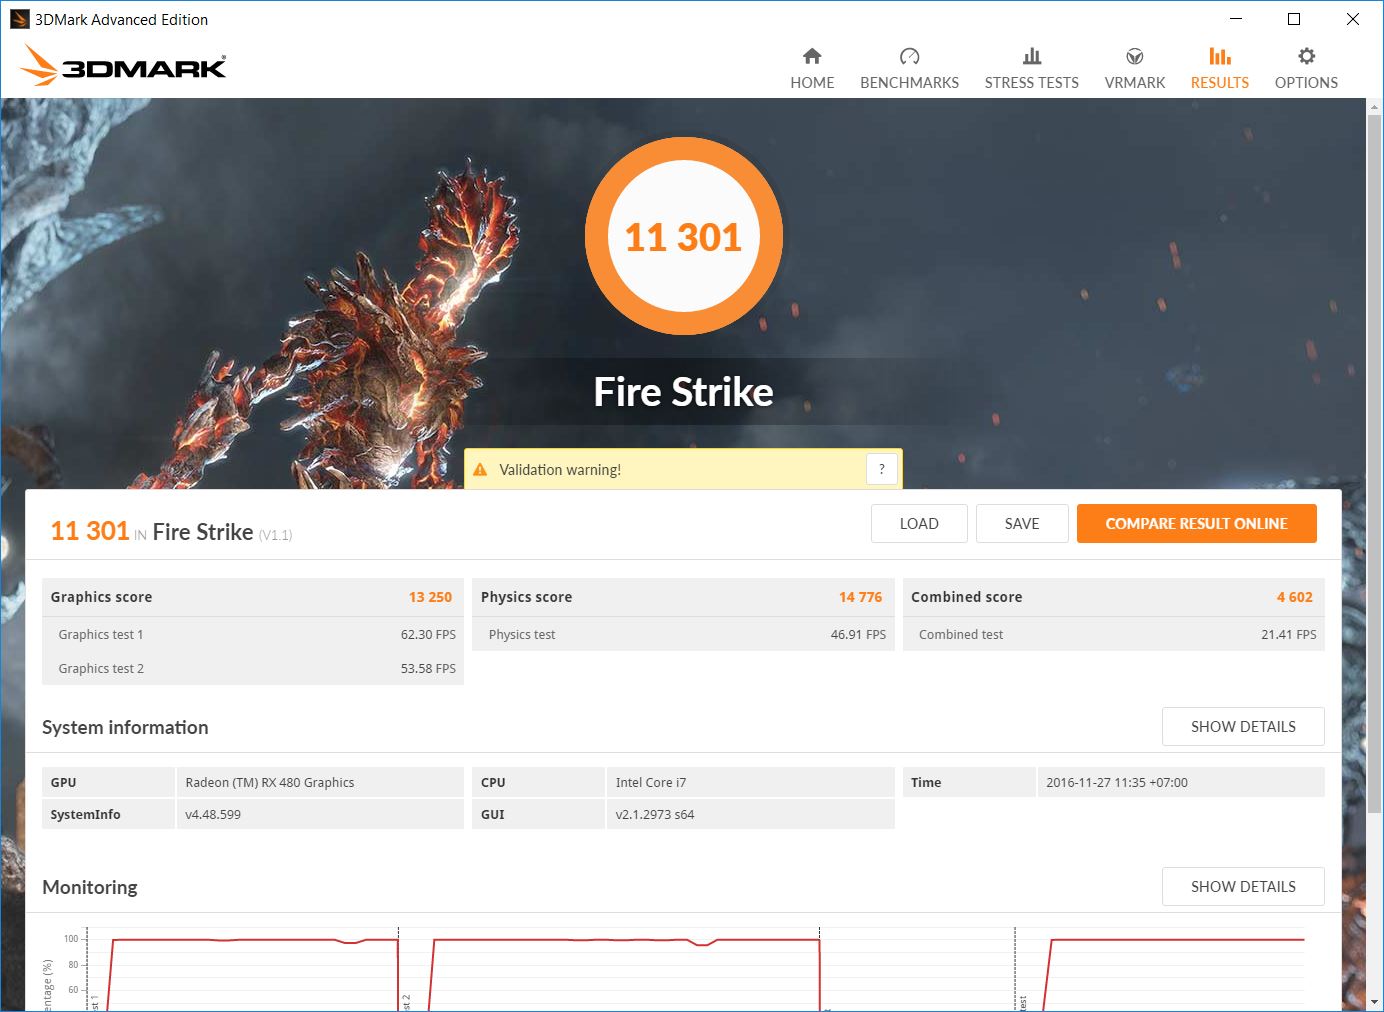Viewport: 1384px width, 1012px height.
Task: Open Benchmarks via the gauge icon
Action: tap(909, 56)
